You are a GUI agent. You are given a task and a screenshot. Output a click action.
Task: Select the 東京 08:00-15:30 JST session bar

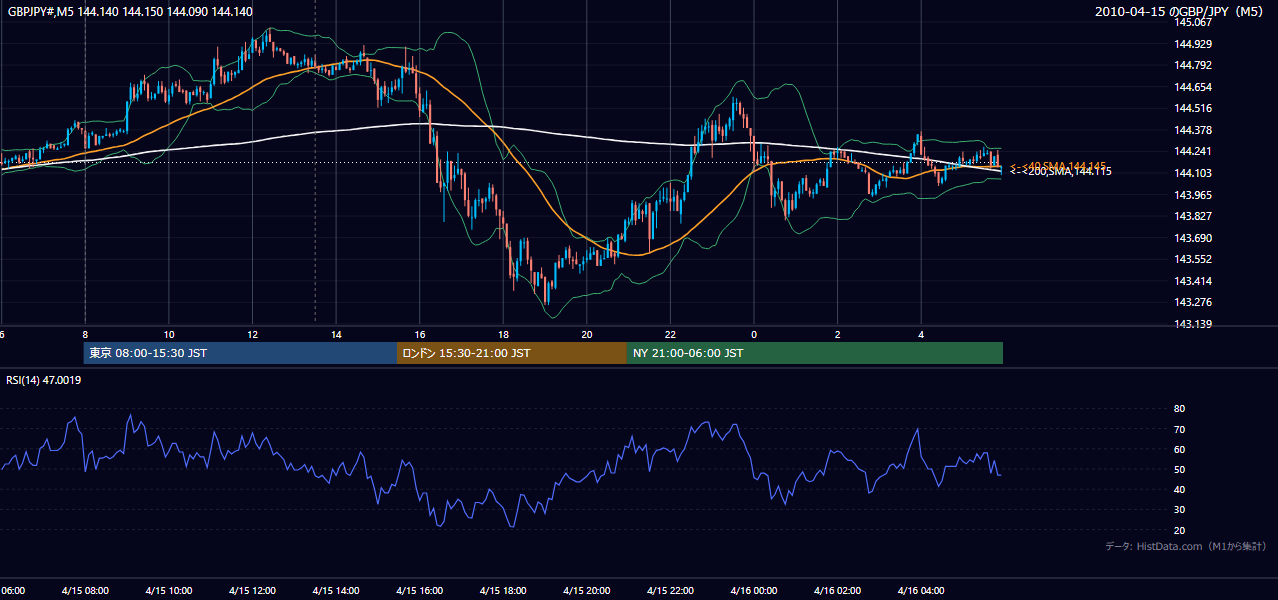(240, 353)
